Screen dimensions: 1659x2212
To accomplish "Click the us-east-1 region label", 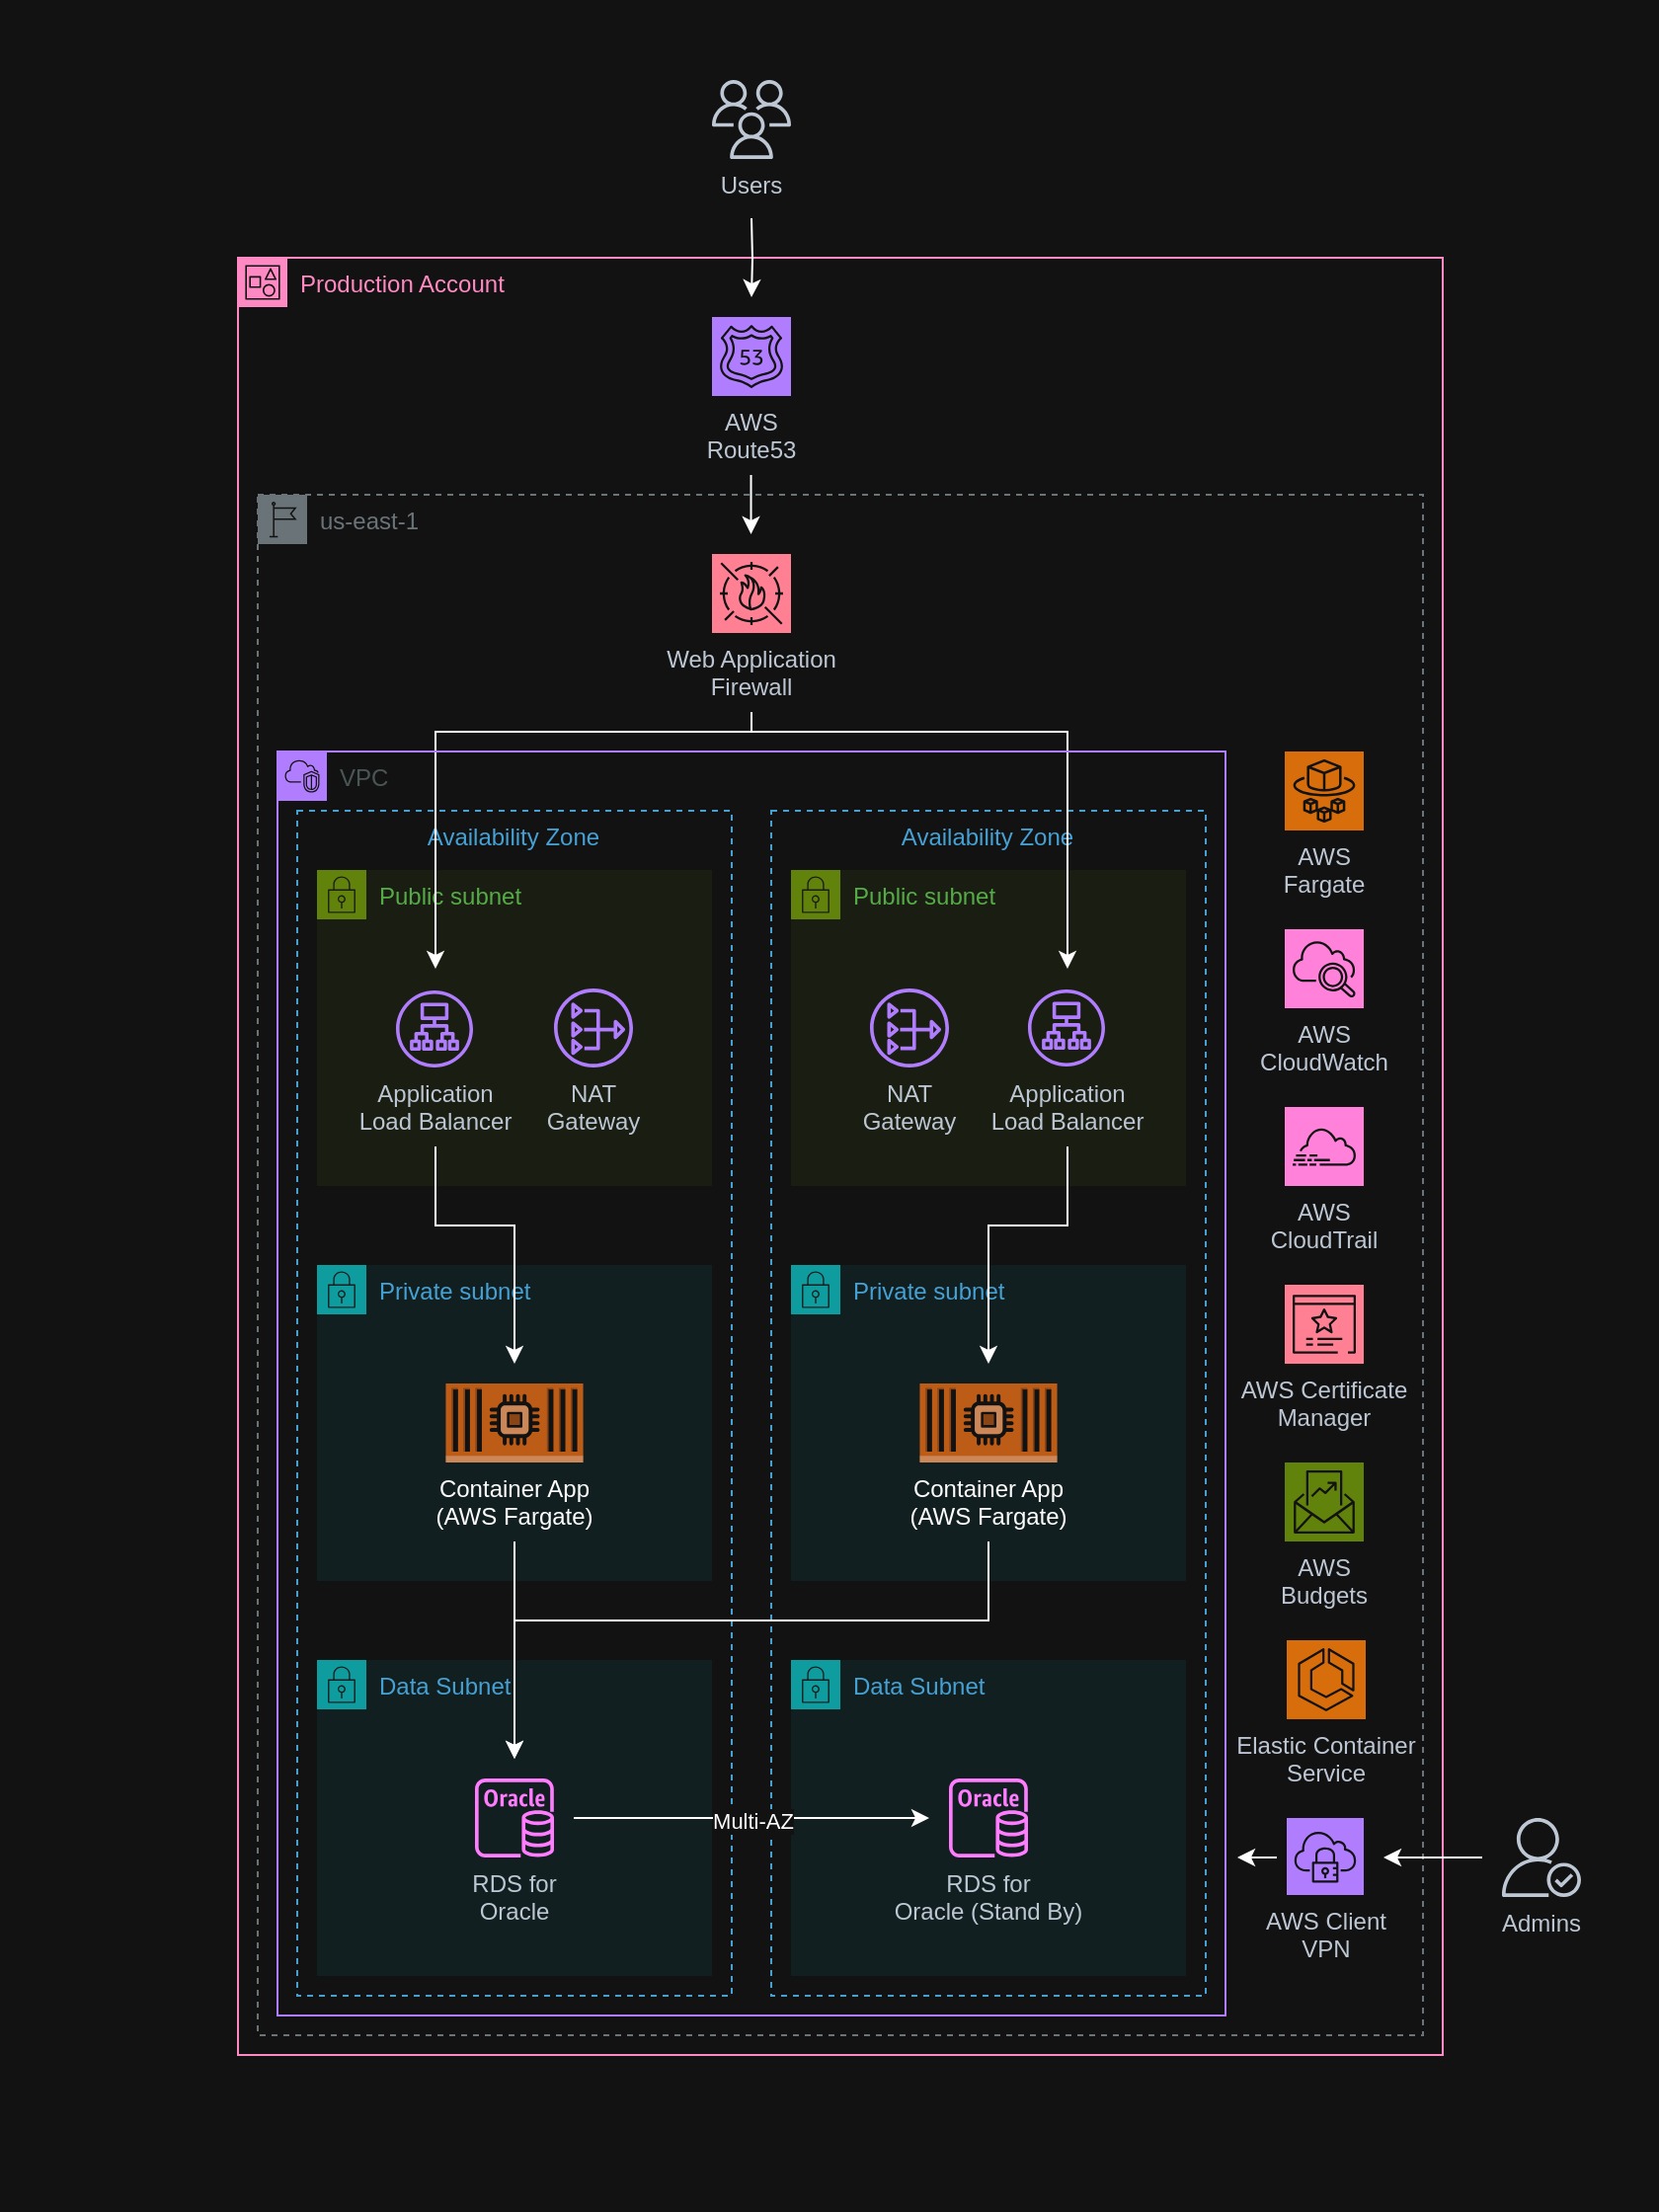I will point(369,521).
